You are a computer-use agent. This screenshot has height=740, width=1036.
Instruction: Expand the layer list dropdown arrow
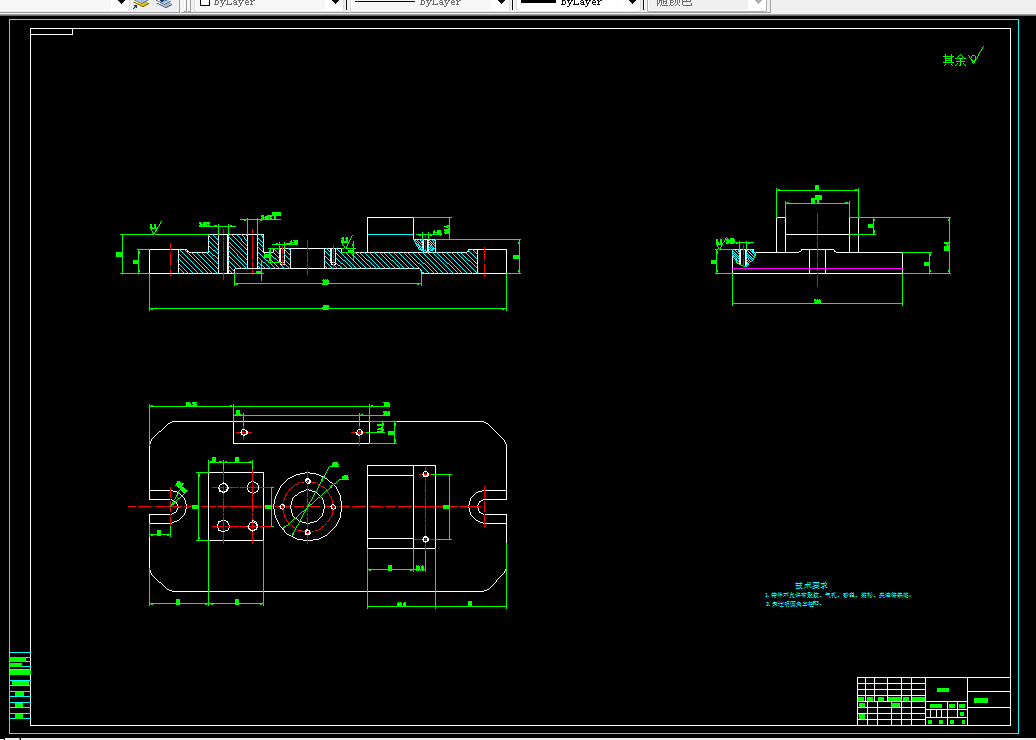120,3
